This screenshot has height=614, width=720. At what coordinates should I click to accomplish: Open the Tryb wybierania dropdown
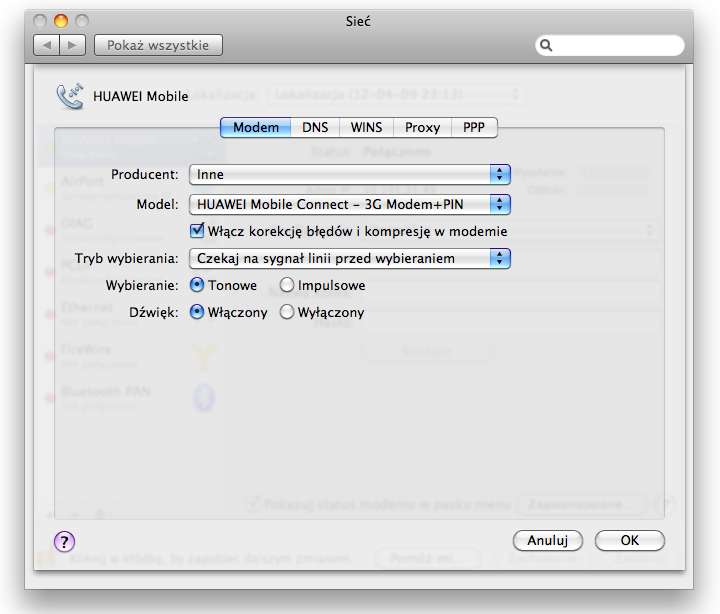(349, 259)
